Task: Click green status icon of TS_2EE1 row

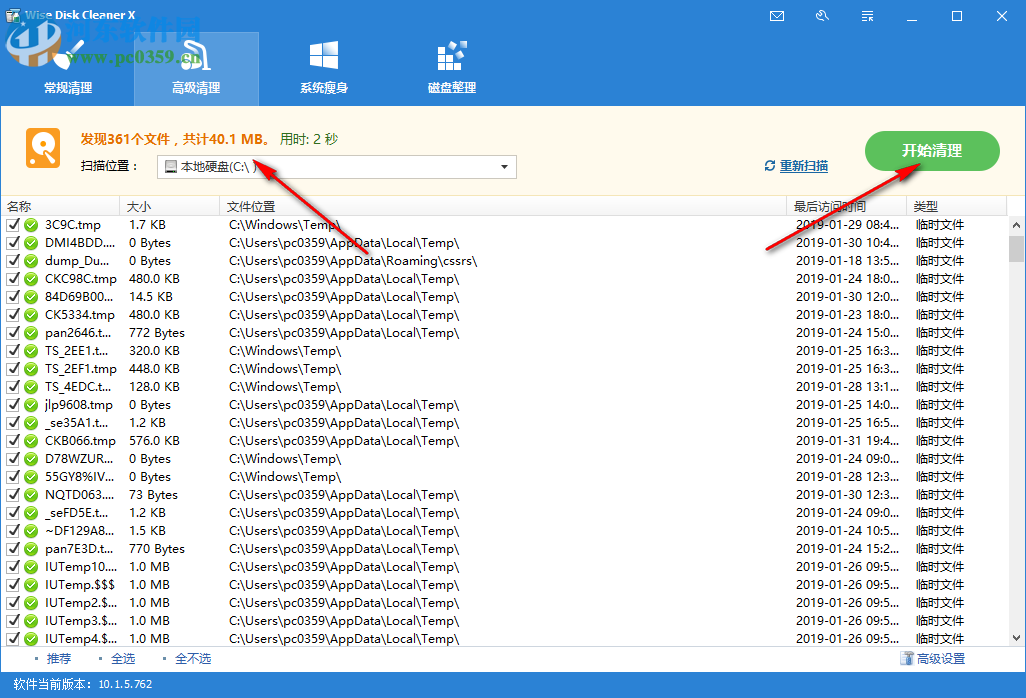Action: [31, 351]
